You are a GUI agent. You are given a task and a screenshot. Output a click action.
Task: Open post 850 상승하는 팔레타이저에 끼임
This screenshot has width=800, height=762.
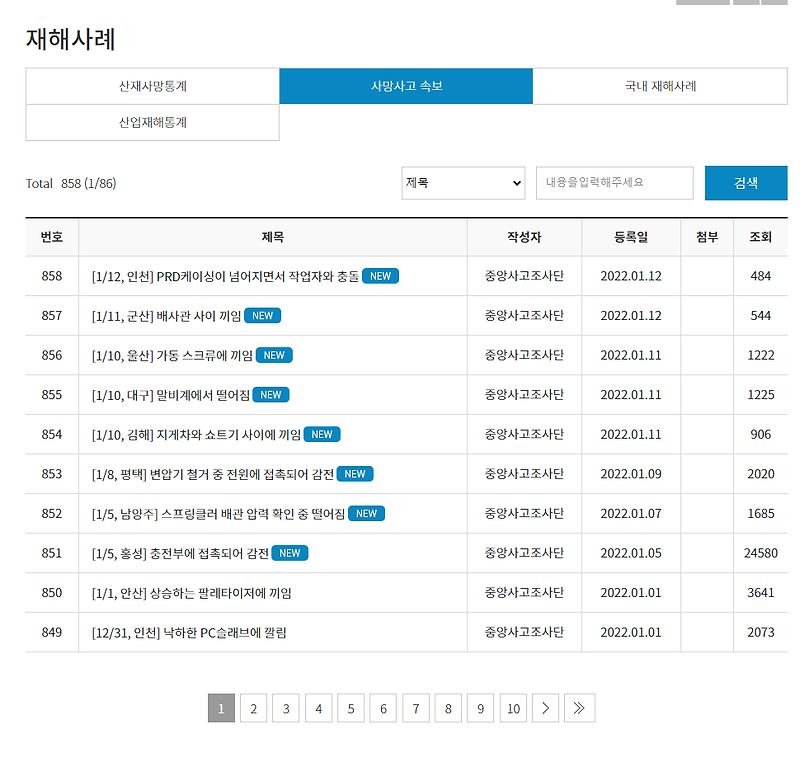pyautogui.click(x=191, y=593)
